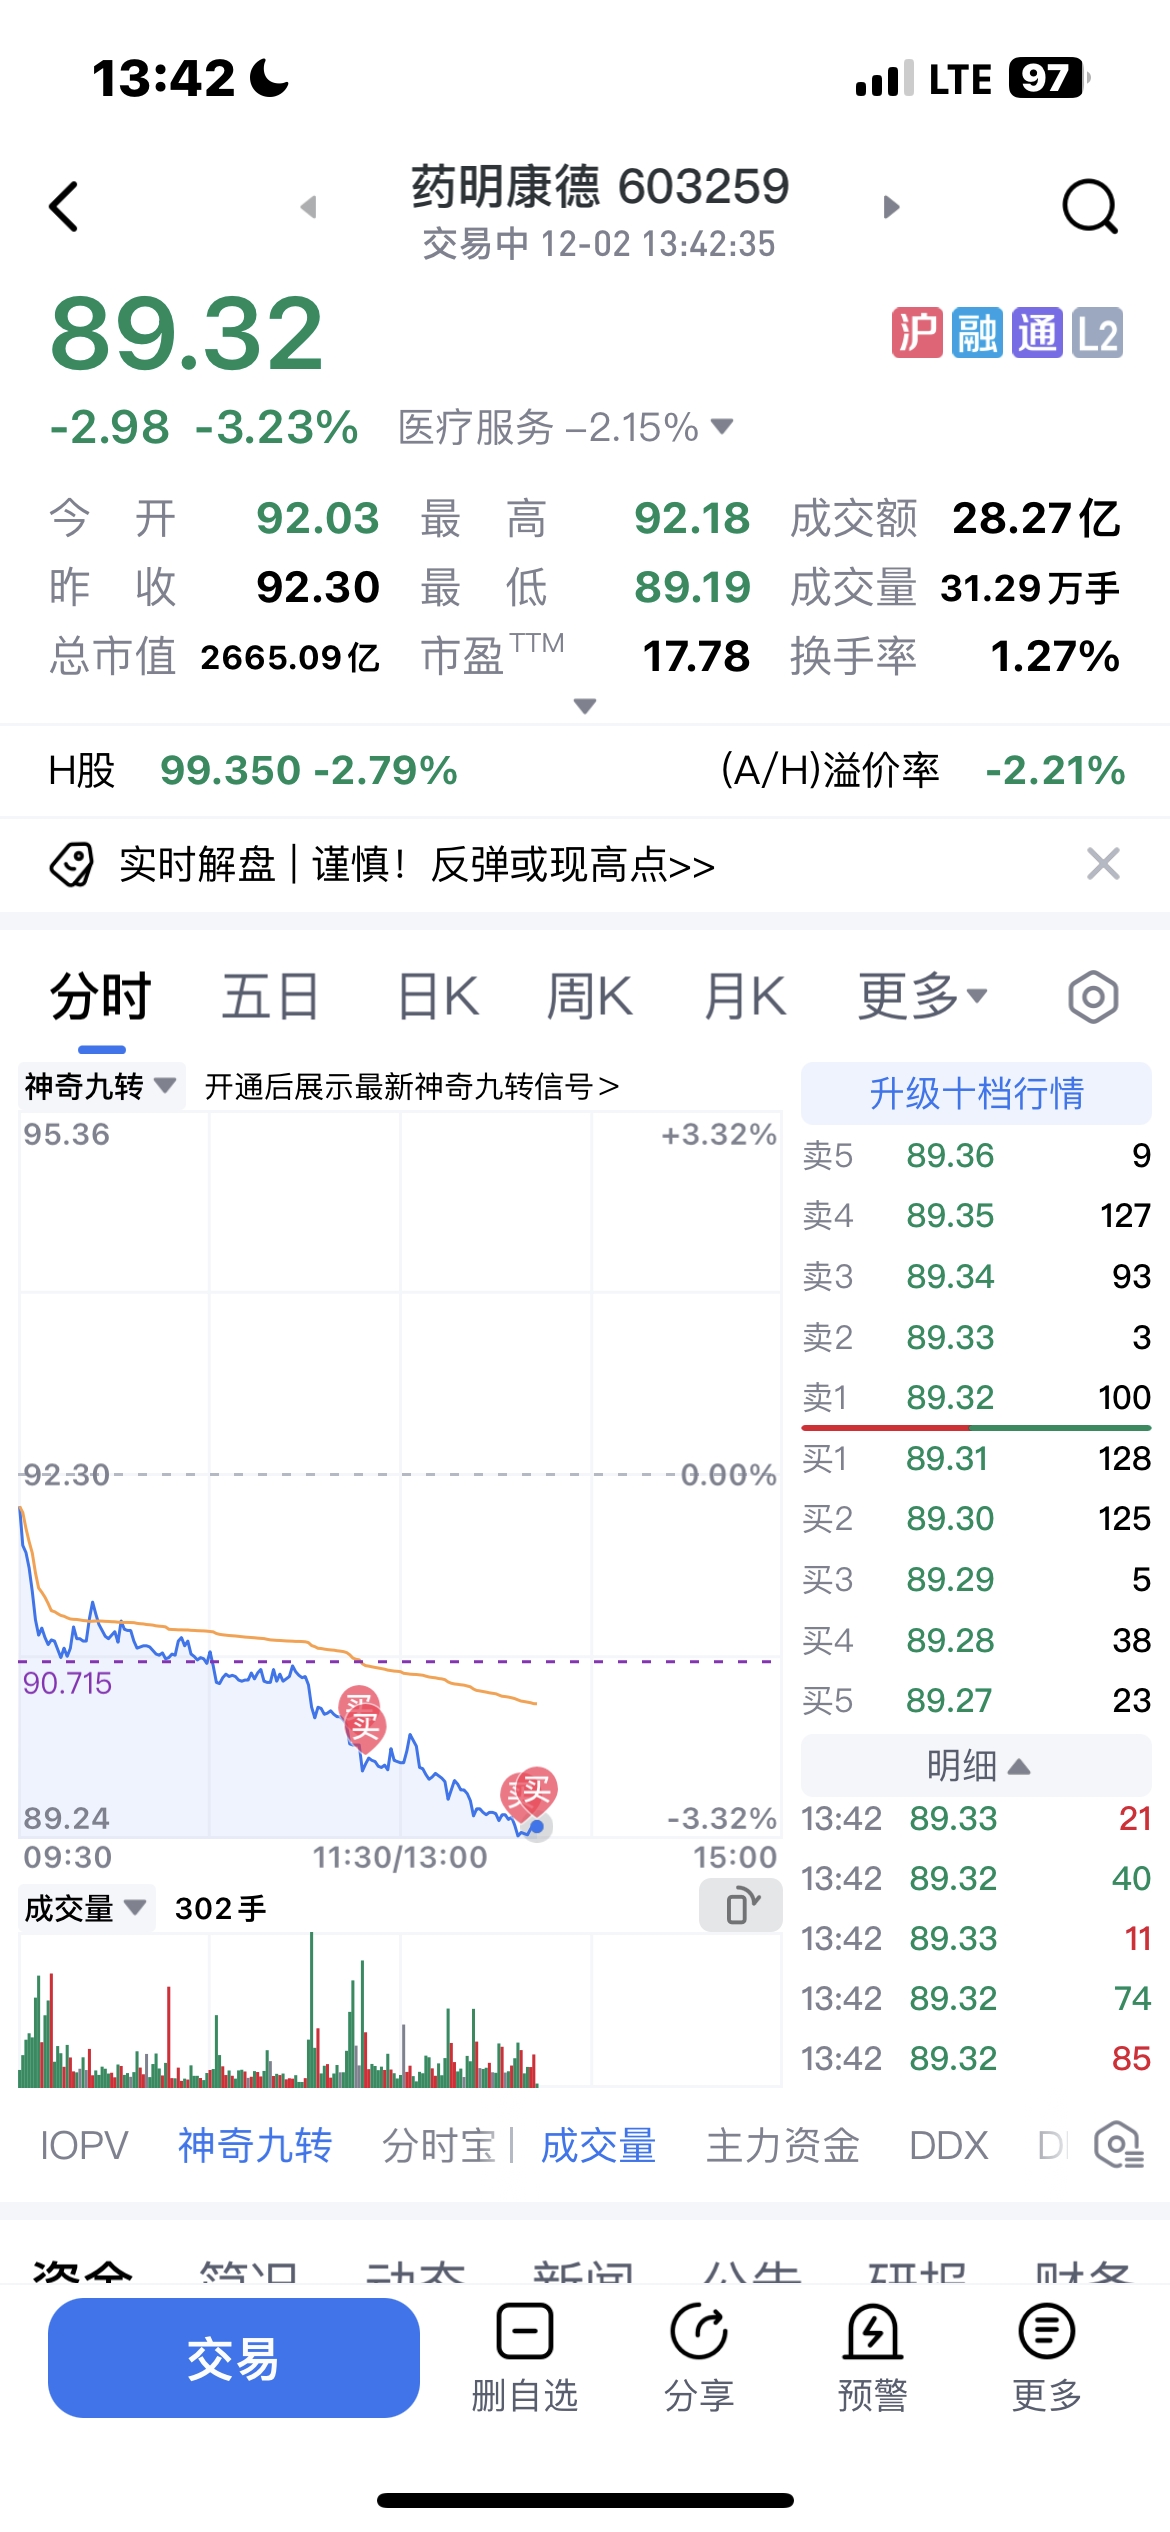Tap trade detail with volume 21

click(x=977, y=1818)
